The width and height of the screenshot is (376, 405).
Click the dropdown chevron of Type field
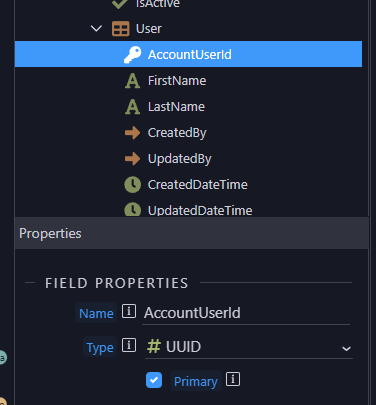tap(346, 349)
